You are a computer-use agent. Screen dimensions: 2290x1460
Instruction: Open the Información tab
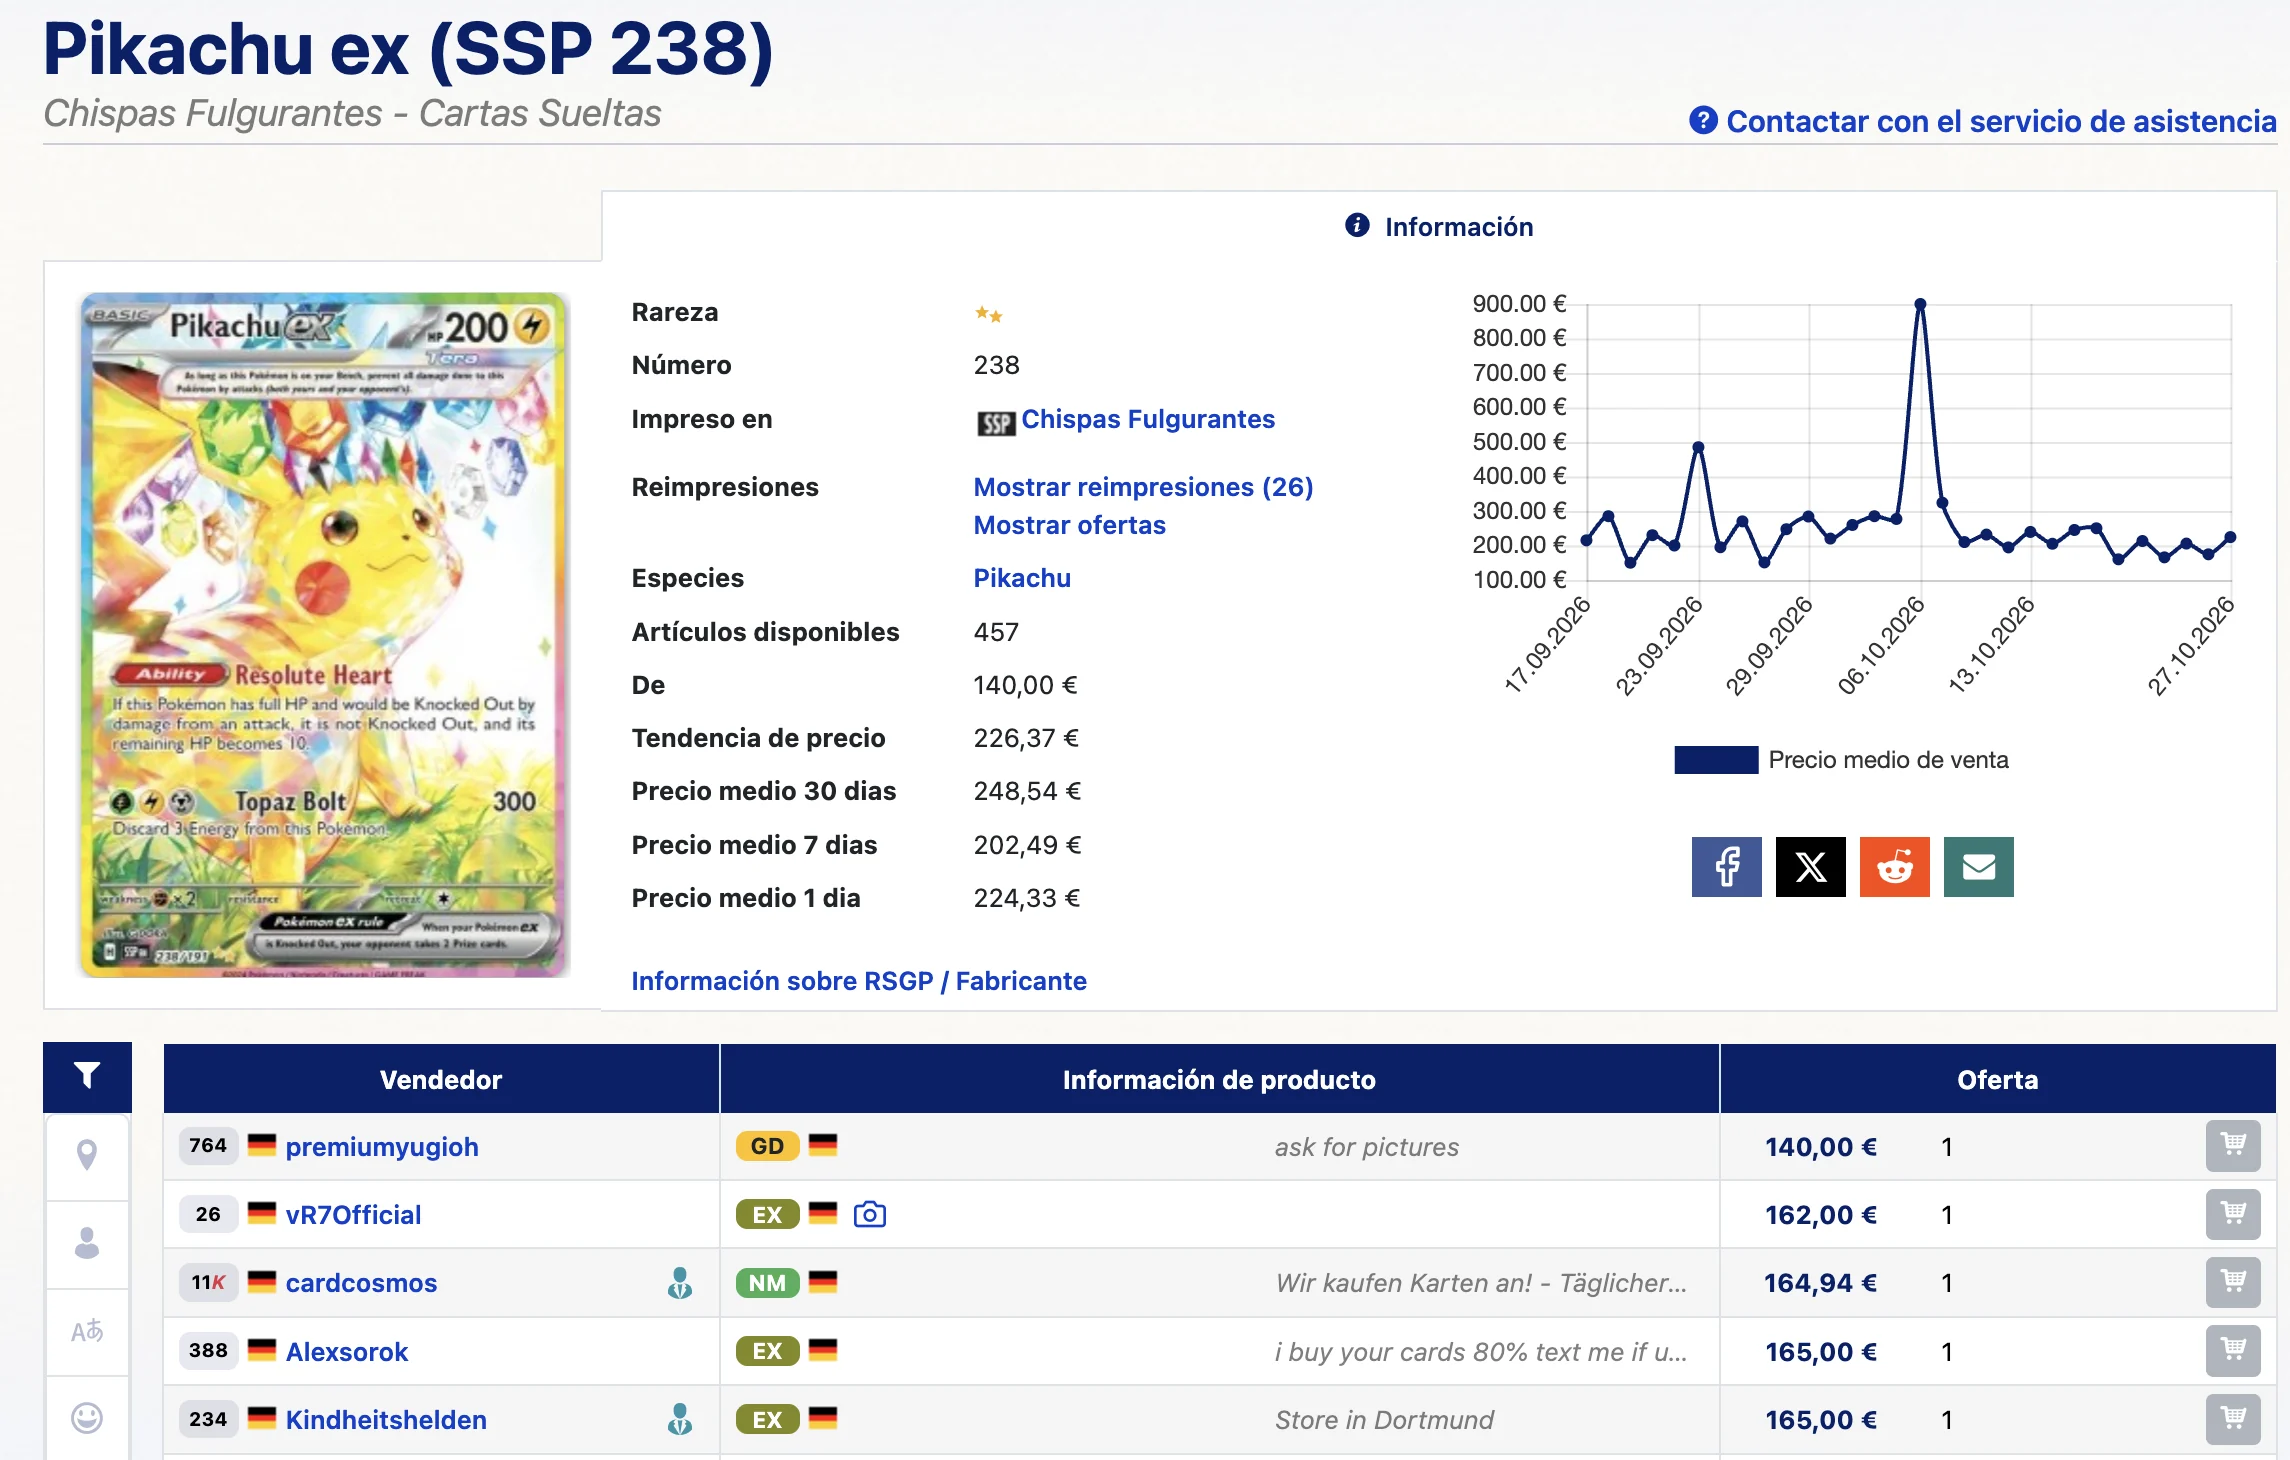(x=1439, y=227)
